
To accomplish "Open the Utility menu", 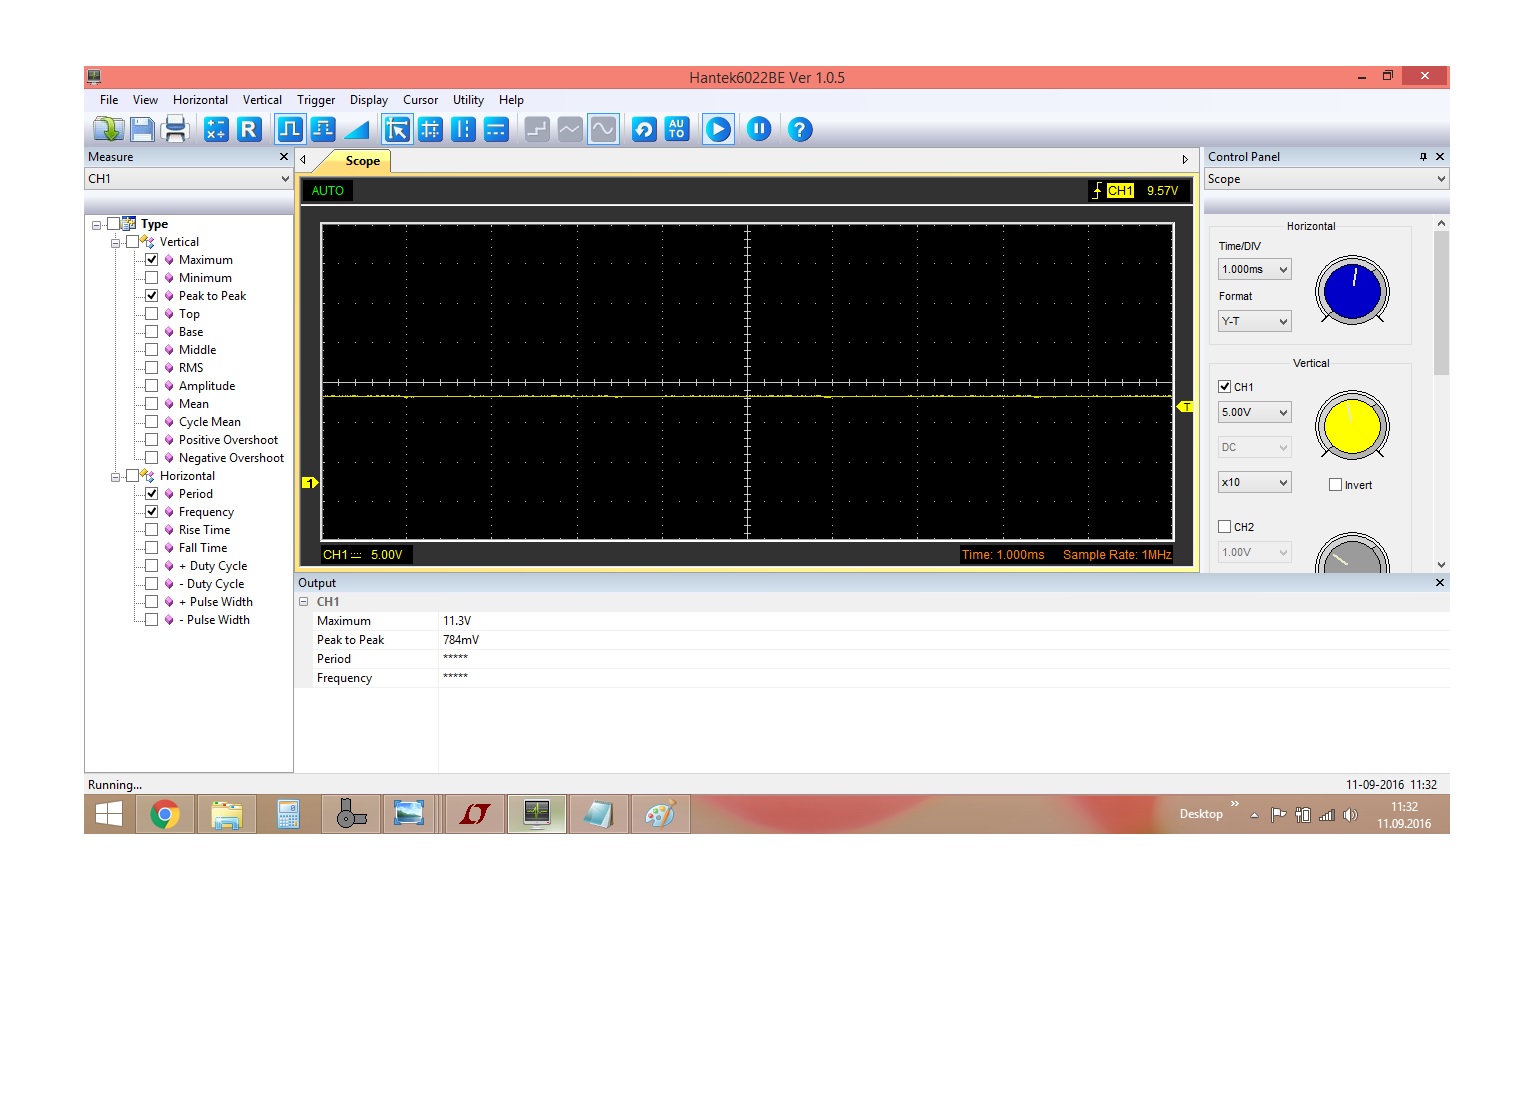I will coord(468,100).
